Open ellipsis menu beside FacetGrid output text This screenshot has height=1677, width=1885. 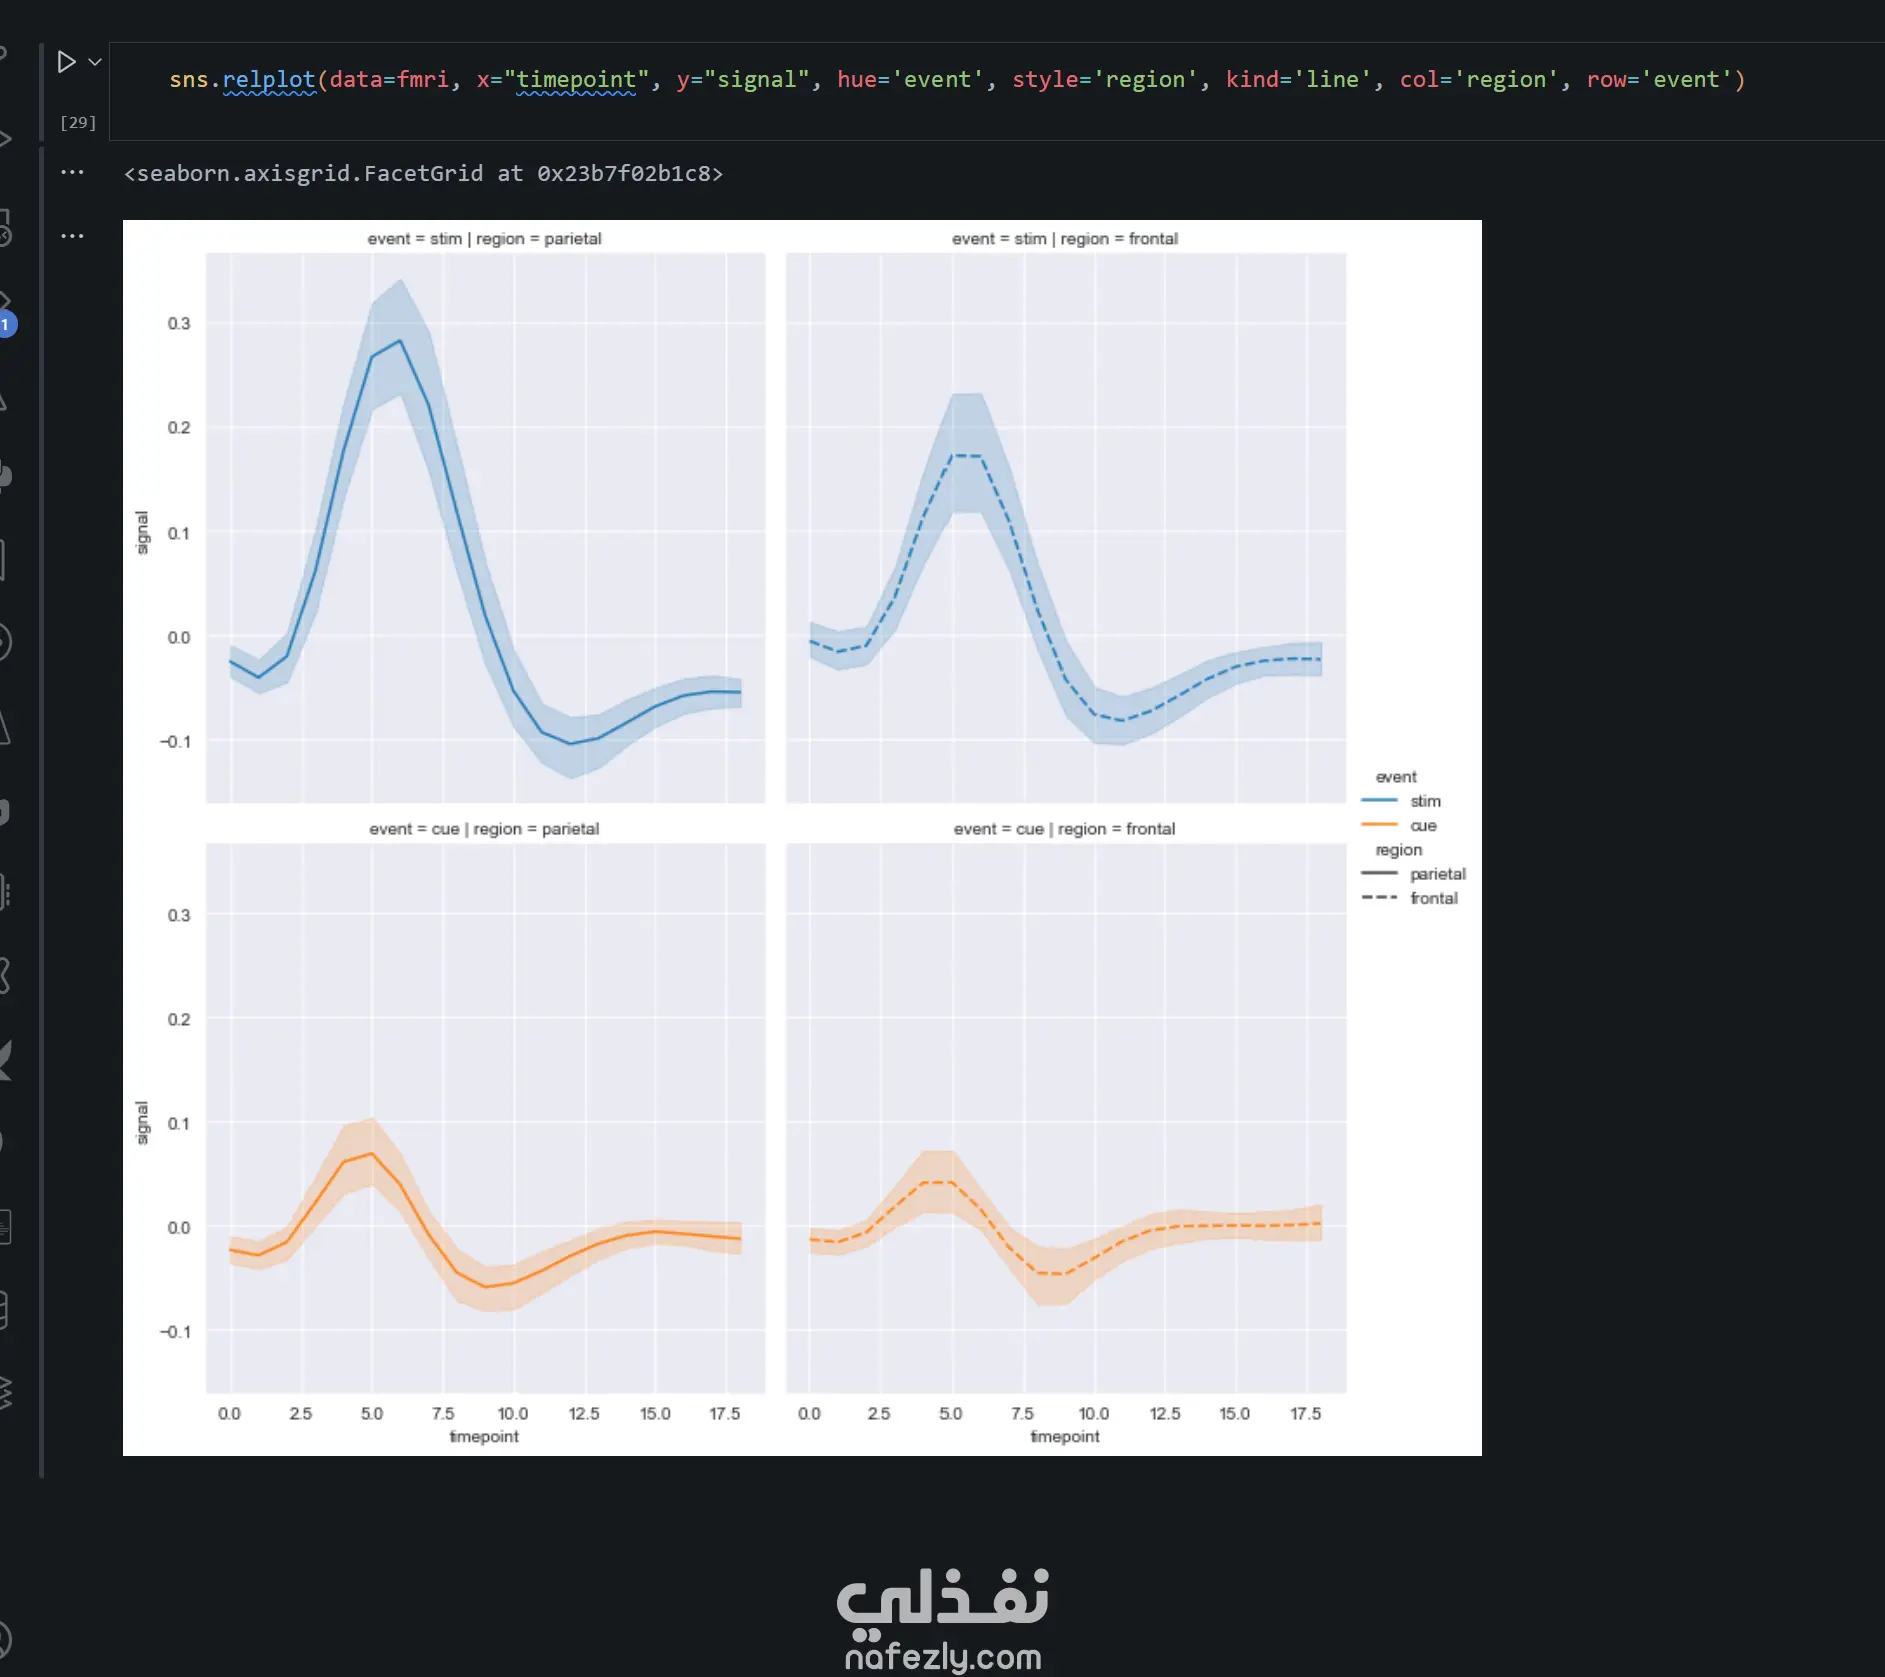pyautogui.click(x=72, y=173)
